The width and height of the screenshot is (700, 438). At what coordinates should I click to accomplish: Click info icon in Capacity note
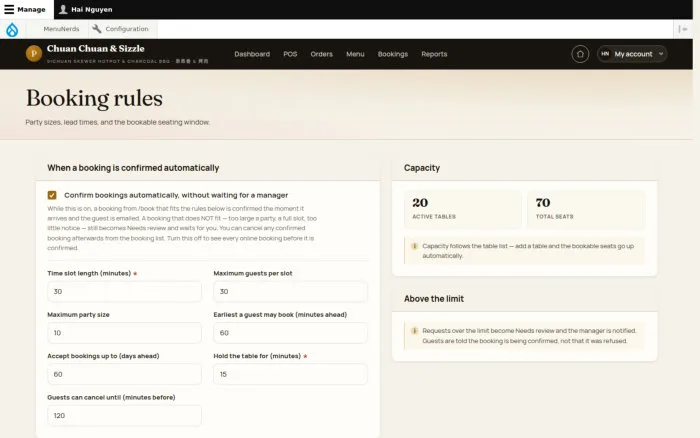pos(414,246)
